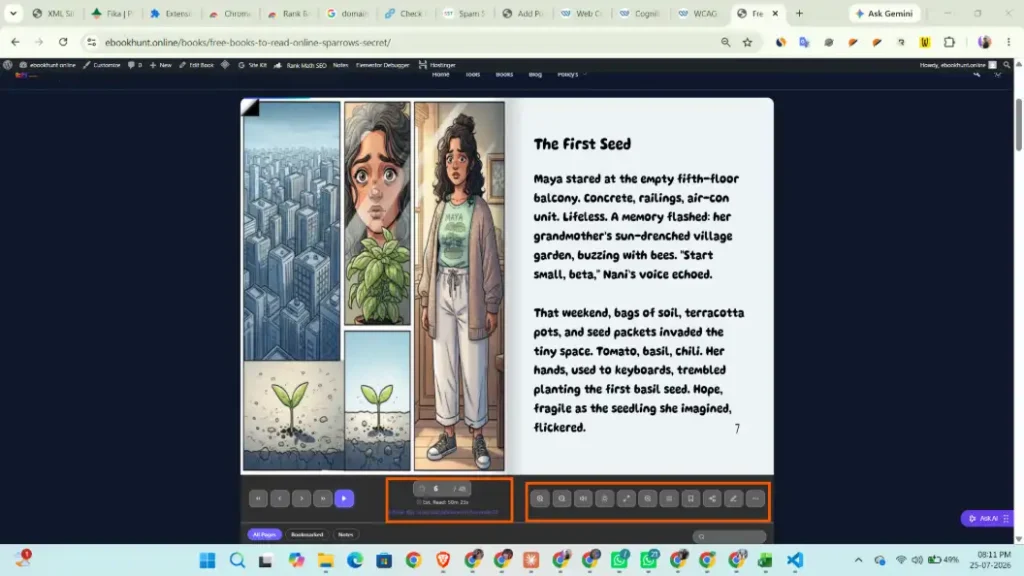
Task: Zoom out using the reader toolbar magnifier
Action: [x=562, y=498]
